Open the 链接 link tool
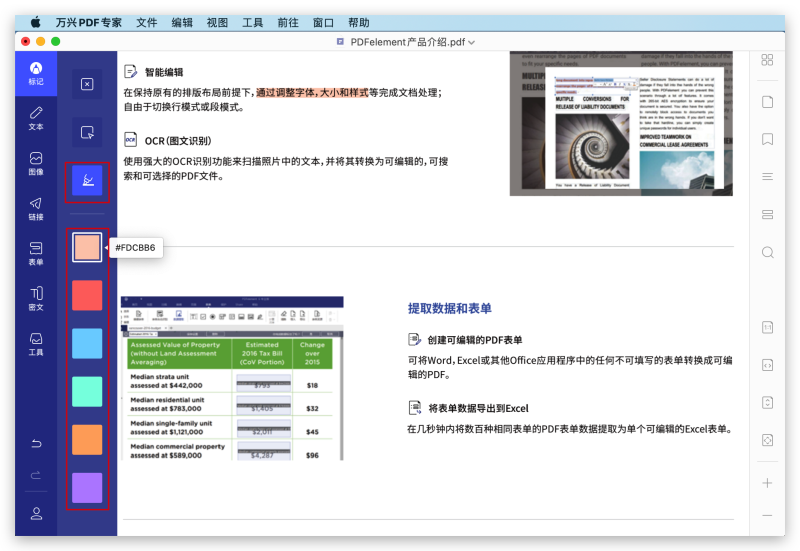 (36, 209)
